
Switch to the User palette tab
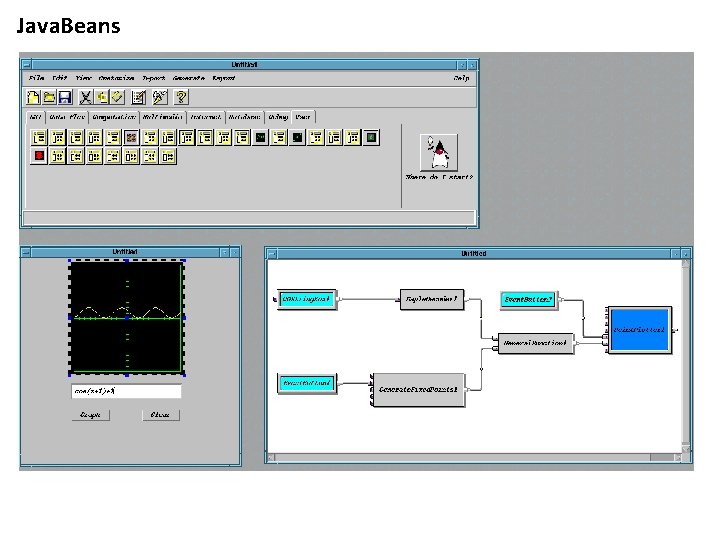[303, 117]
